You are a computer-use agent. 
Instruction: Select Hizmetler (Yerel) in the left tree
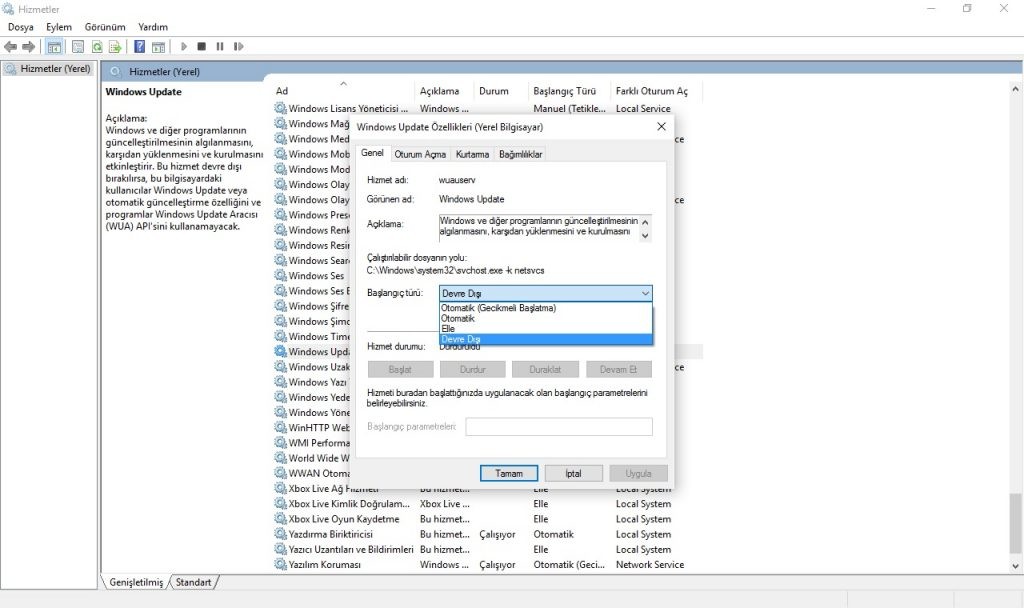(x=55, y=69)
